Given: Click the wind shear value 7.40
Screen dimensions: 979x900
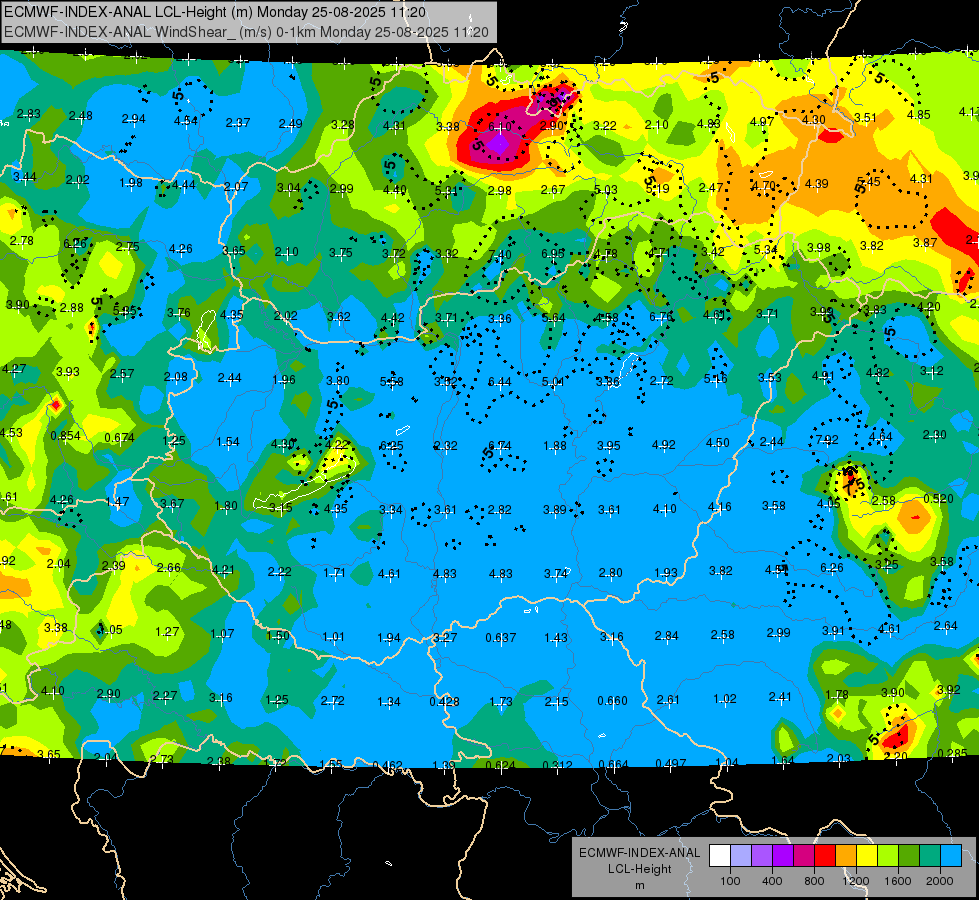Looking at the screenshot, I should click(499, 254).
